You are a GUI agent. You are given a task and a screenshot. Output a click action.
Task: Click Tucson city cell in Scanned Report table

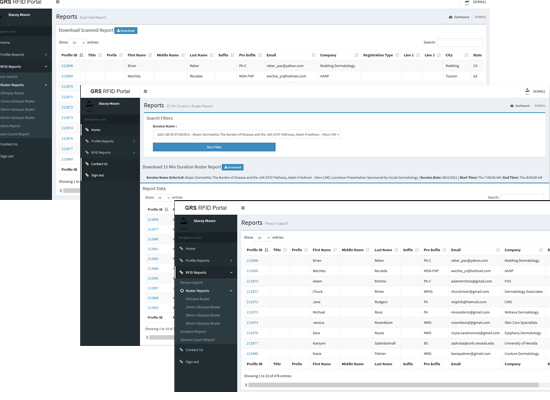451,76
